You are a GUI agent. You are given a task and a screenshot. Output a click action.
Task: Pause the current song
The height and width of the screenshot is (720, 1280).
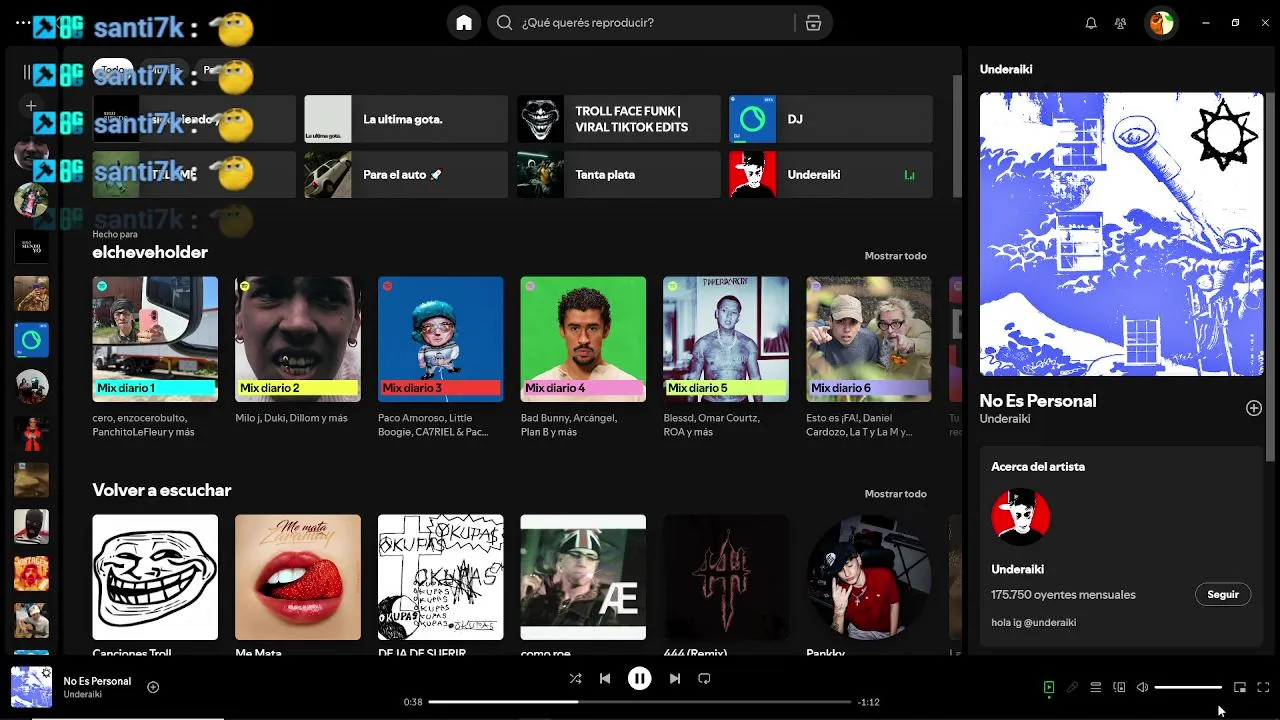click(640, 678)
